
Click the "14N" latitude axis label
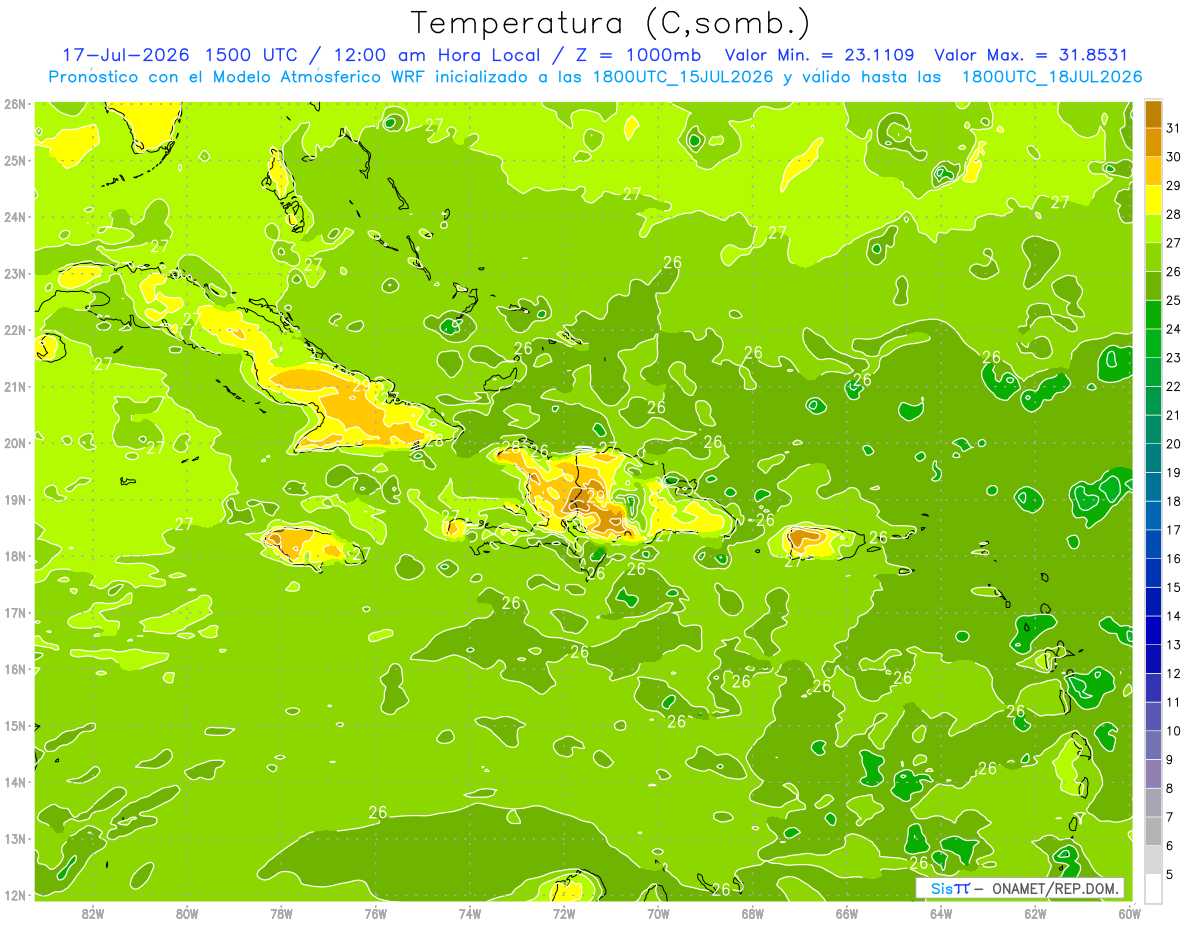click(x=15, y=782)
